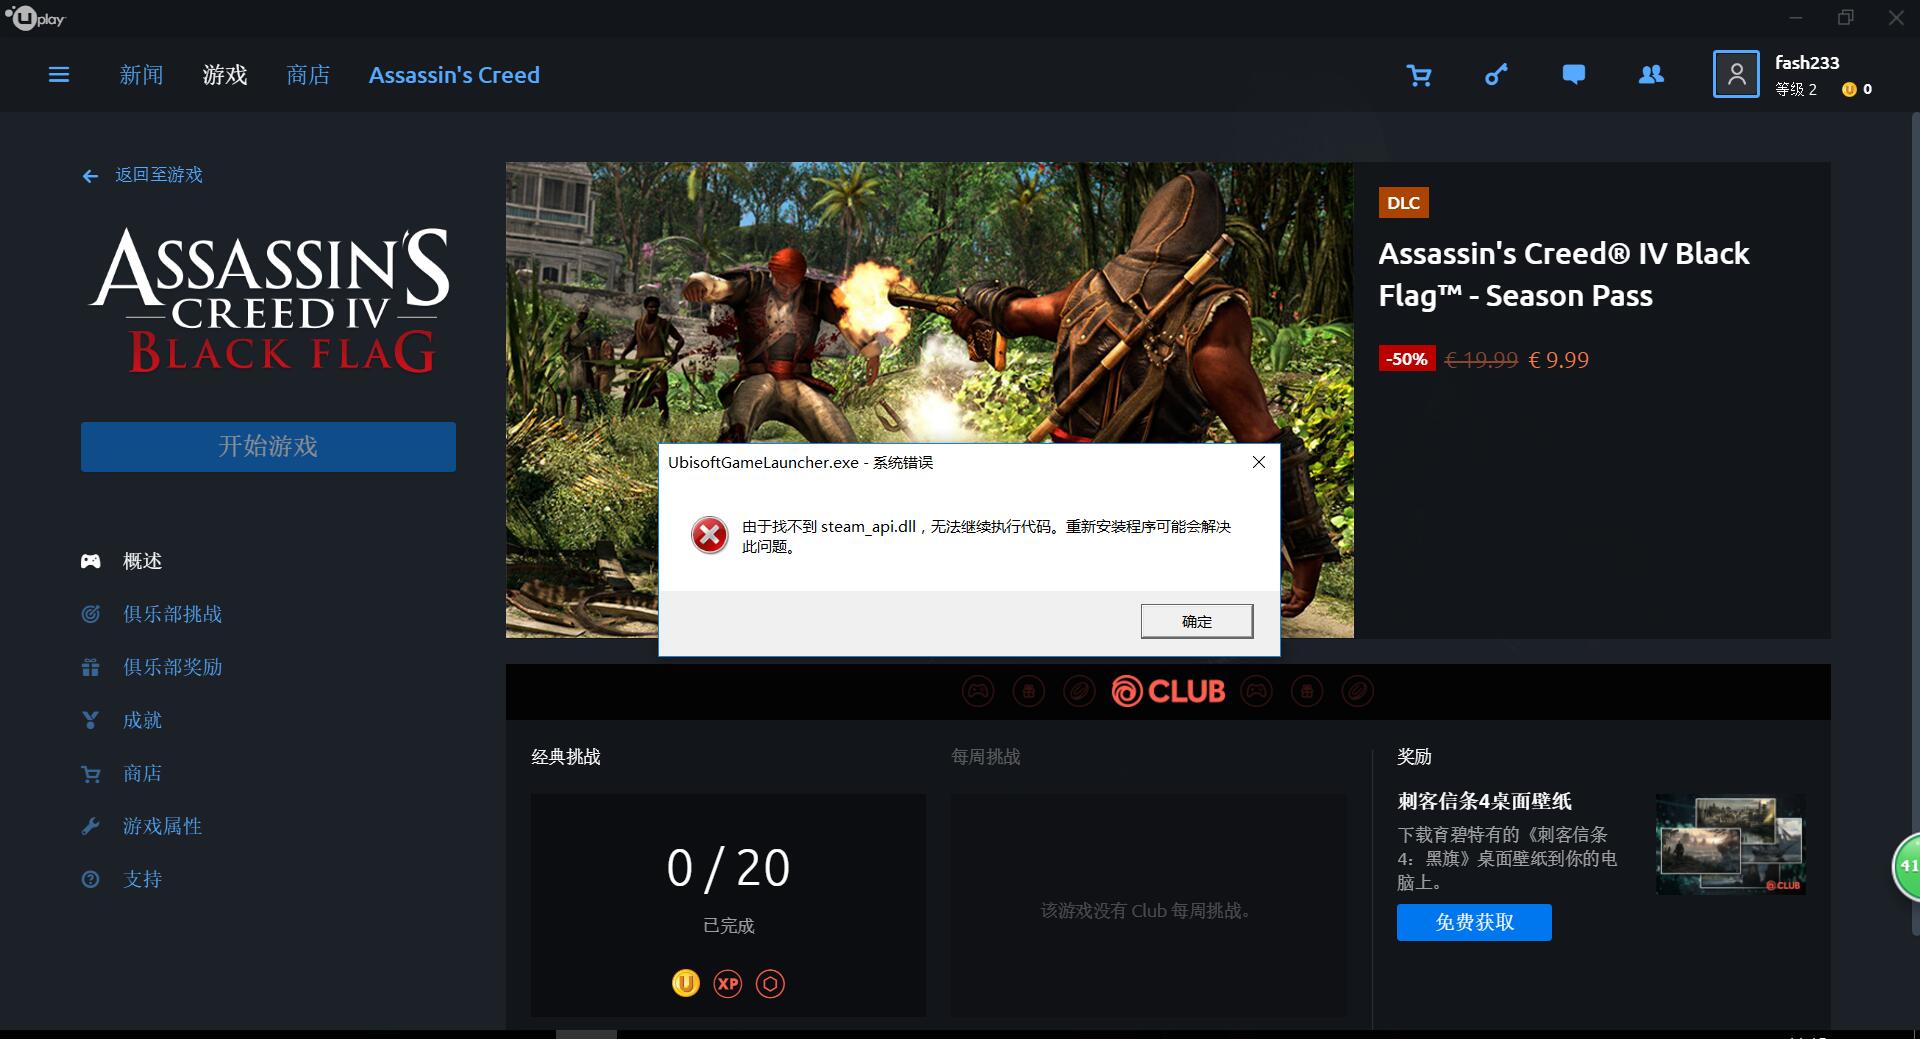Click the € 9.99 price
Image resolution: width=1920 pixels, height=1039 pixels.
pos(1559,360)
